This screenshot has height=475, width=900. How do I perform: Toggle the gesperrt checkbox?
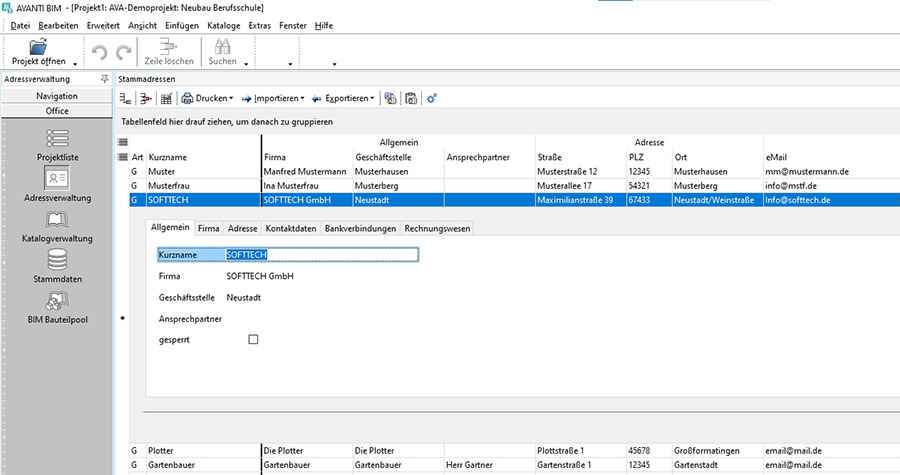pos(253,340)
